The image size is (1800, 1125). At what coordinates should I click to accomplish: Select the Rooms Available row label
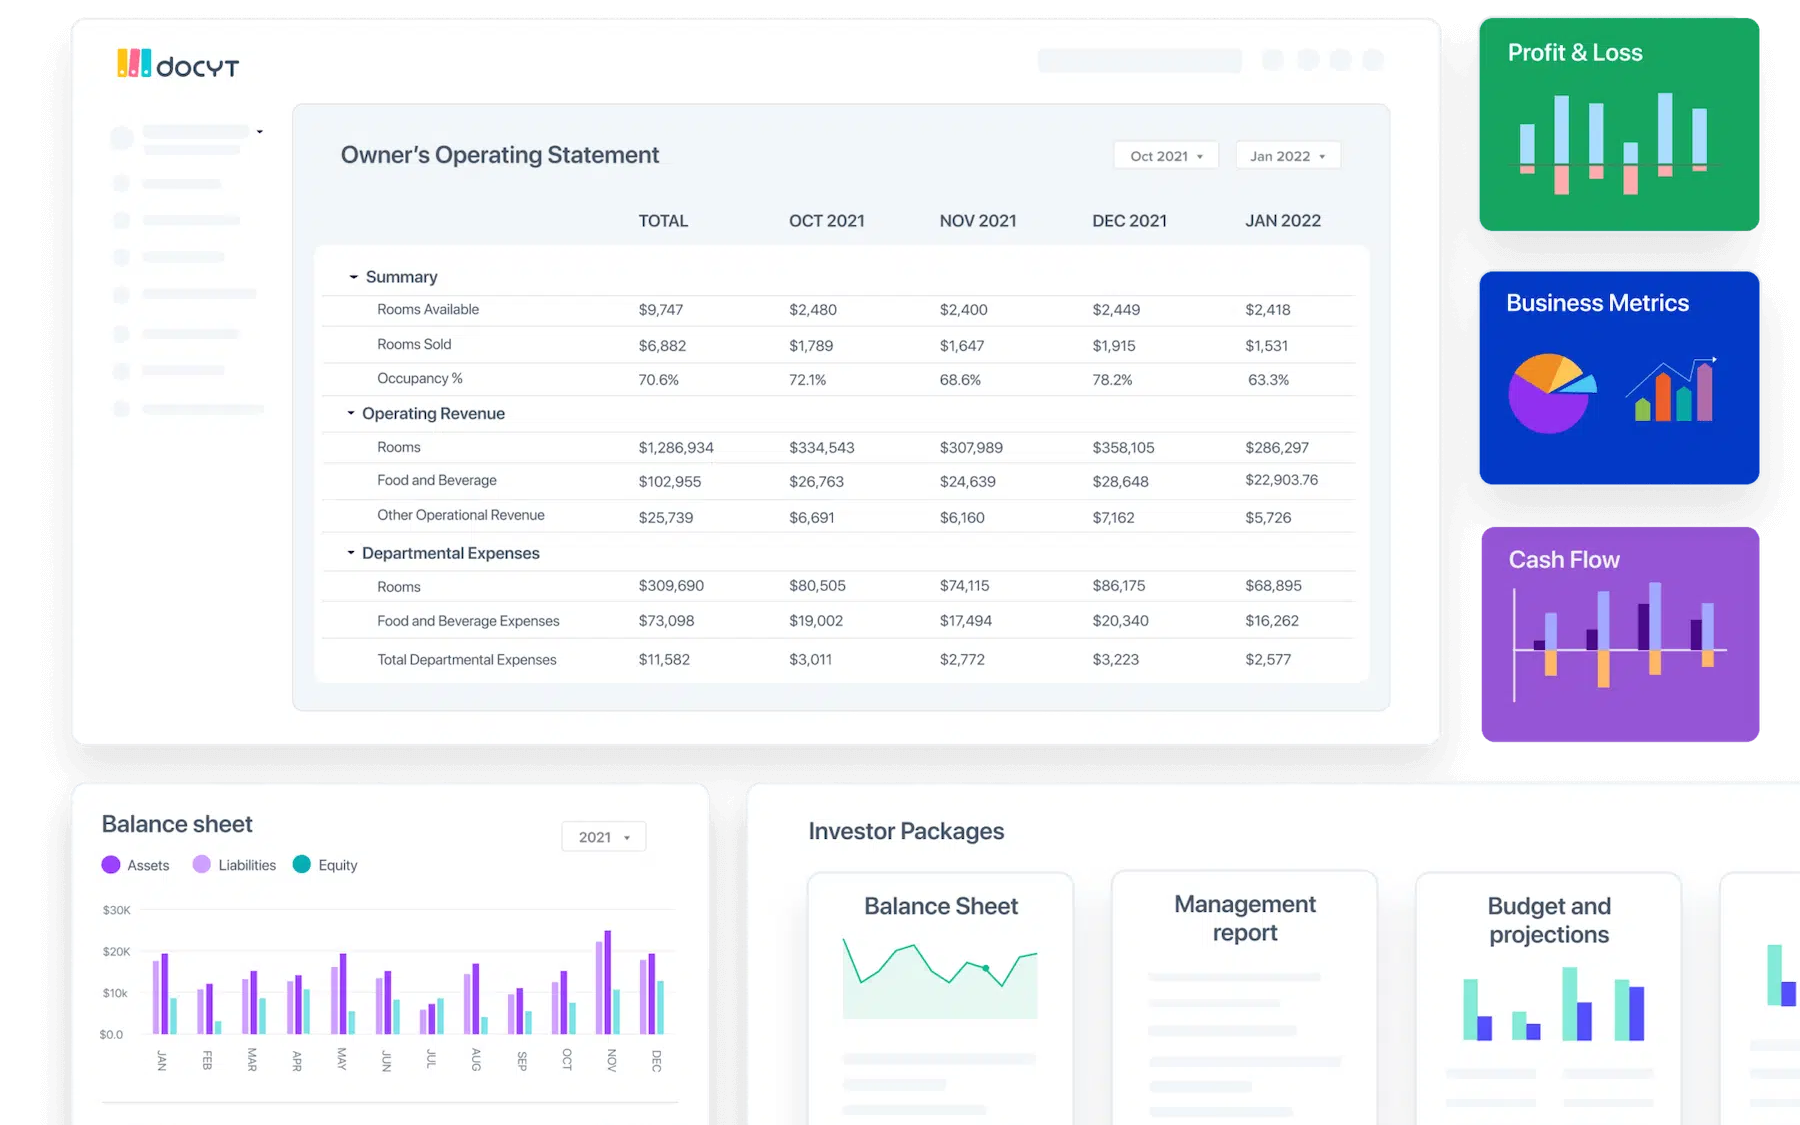click(428, 310)
